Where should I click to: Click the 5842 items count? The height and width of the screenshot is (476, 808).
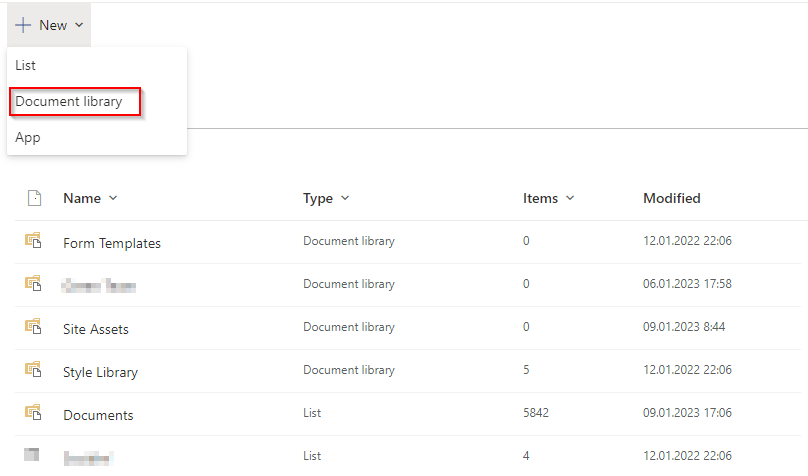(x=536, y=413)
